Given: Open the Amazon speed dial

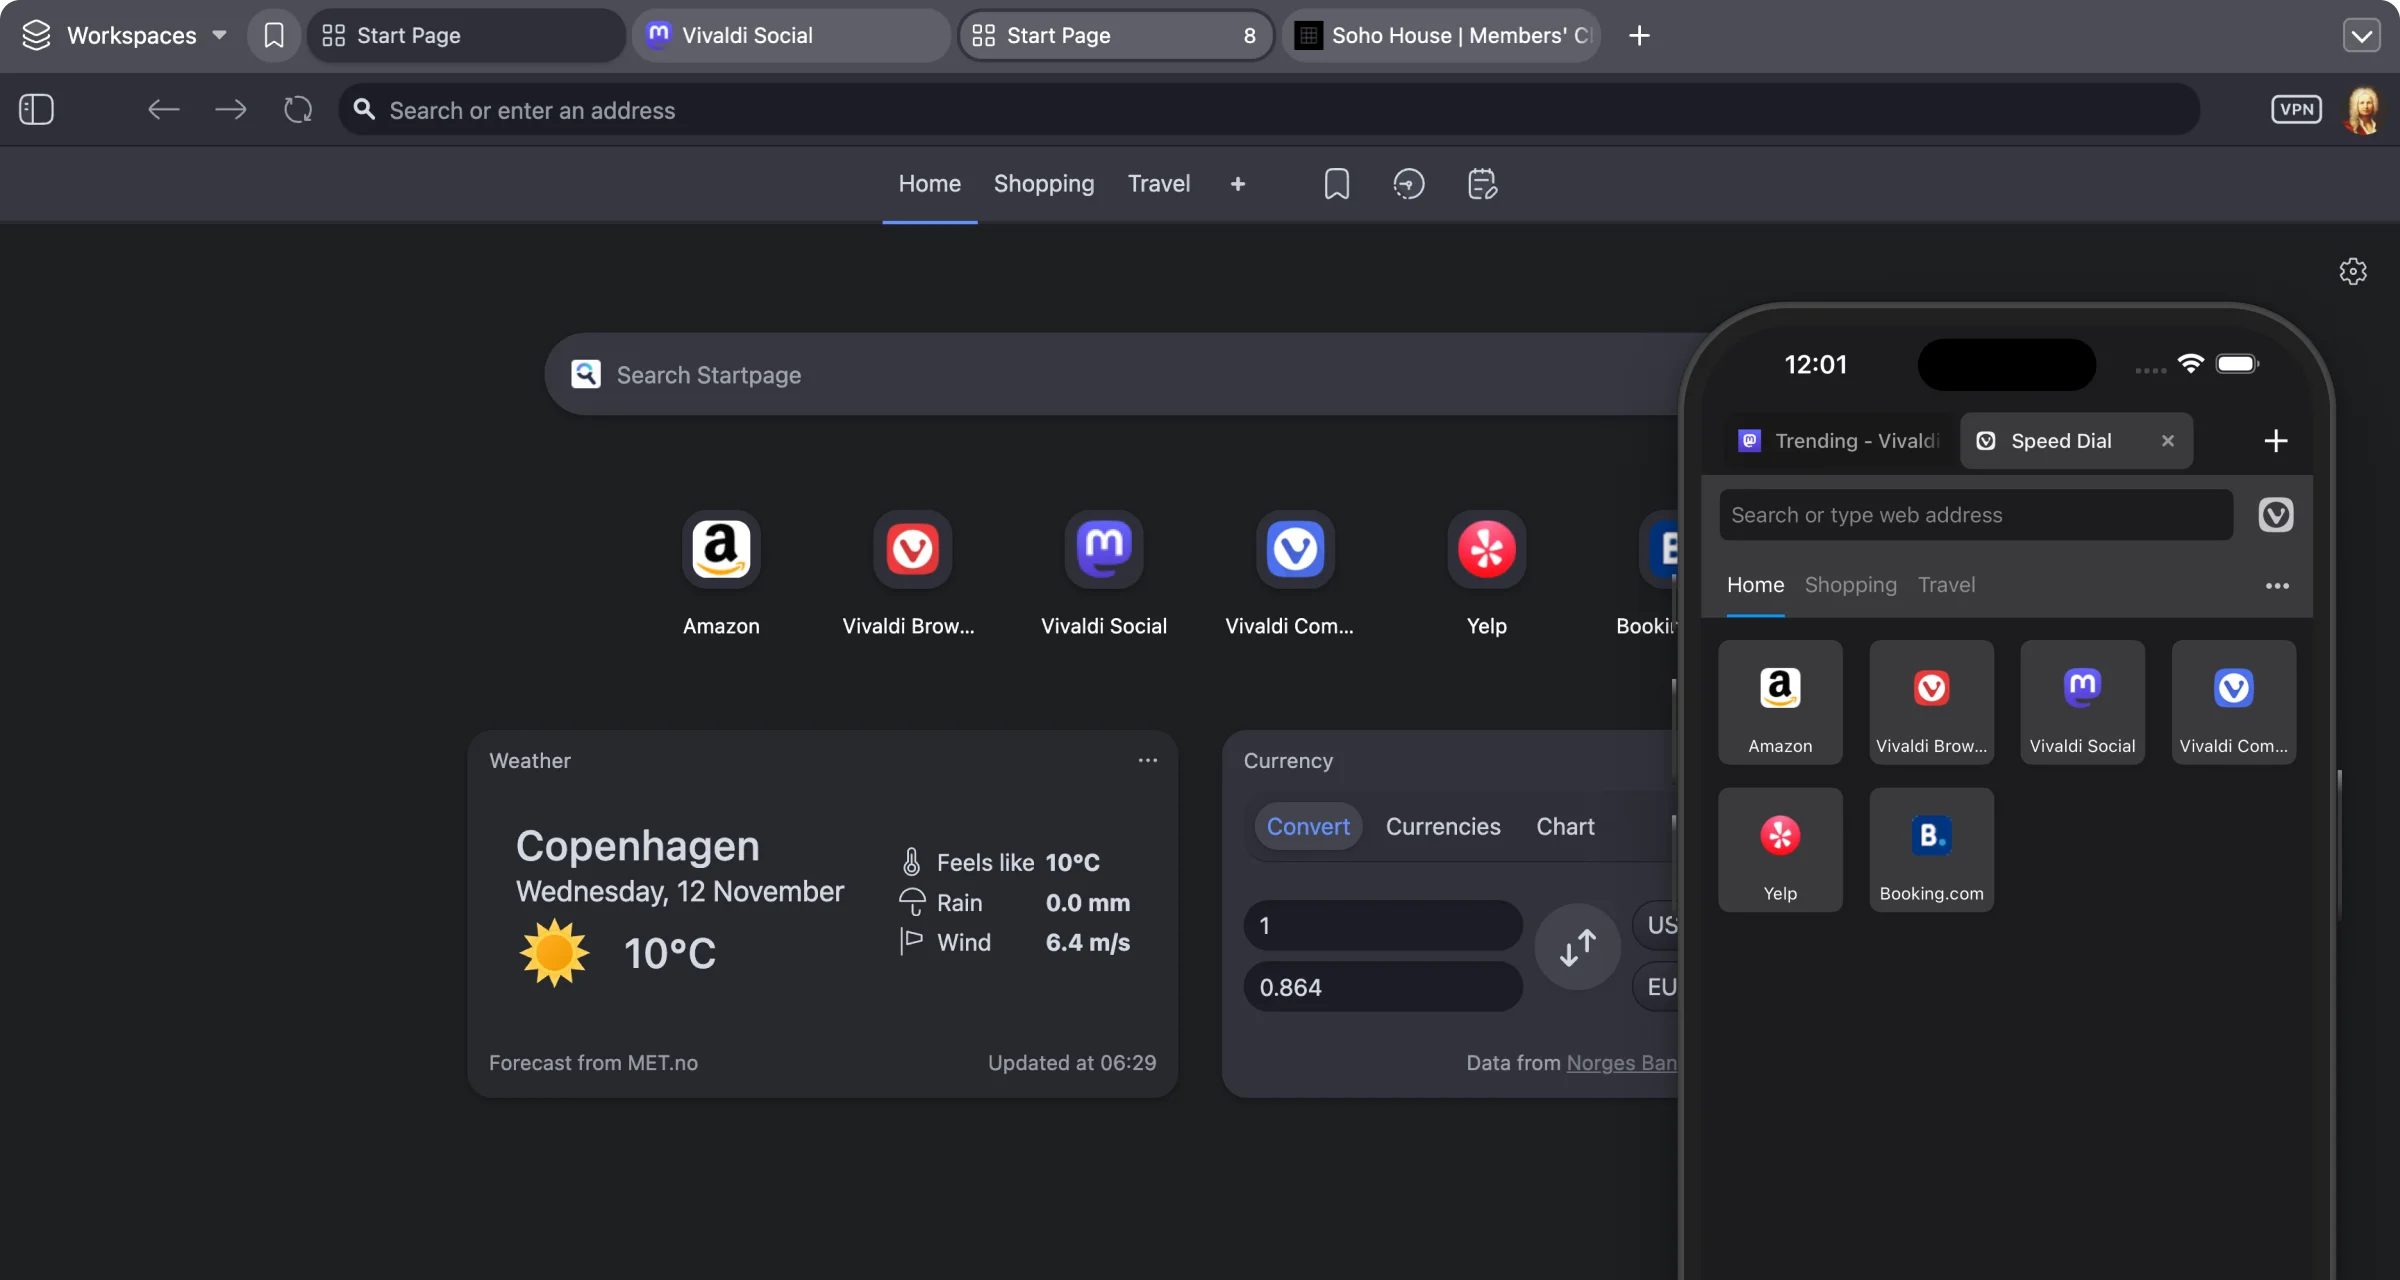Looking at the screenshot, I should [720, 549].
